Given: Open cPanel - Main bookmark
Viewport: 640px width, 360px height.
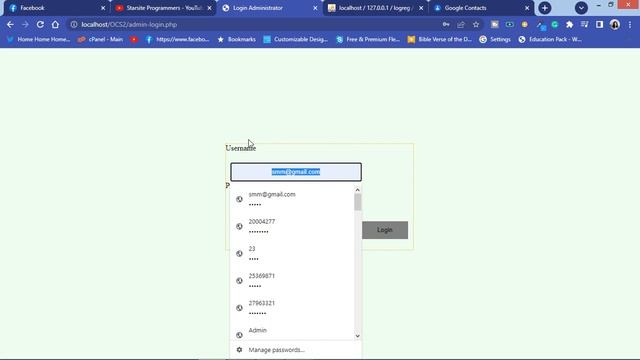Looking at the screenshot, I should (x=100, y=40).
